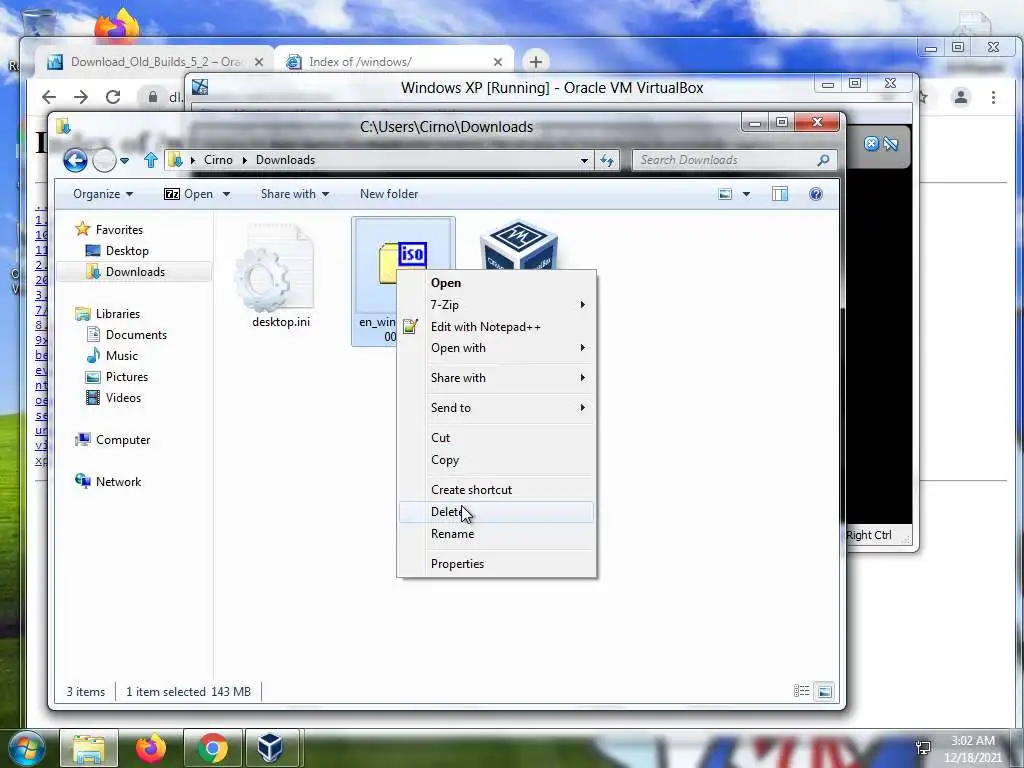The height and width of the screenshot is (768, 1024).
Task: Open Pictures library
Action: click(x=117, y=377)
